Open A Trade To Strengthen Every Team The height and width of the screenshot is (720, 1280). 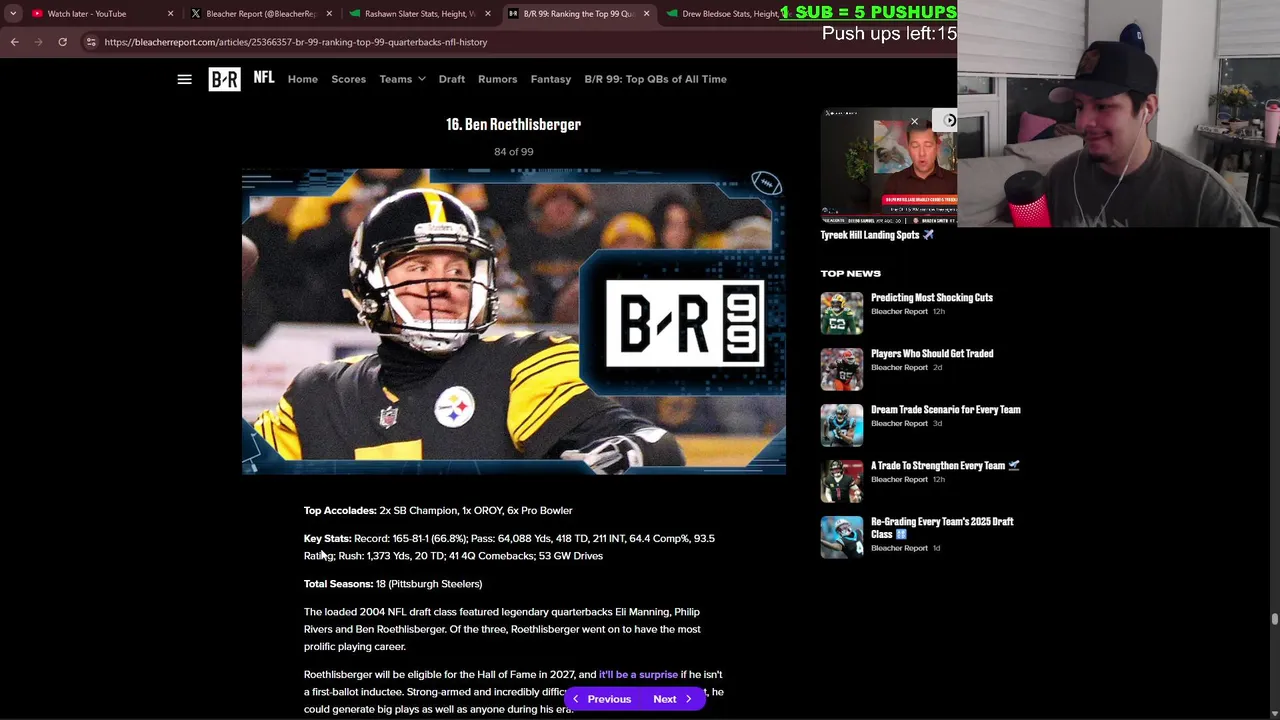(945, 465)
